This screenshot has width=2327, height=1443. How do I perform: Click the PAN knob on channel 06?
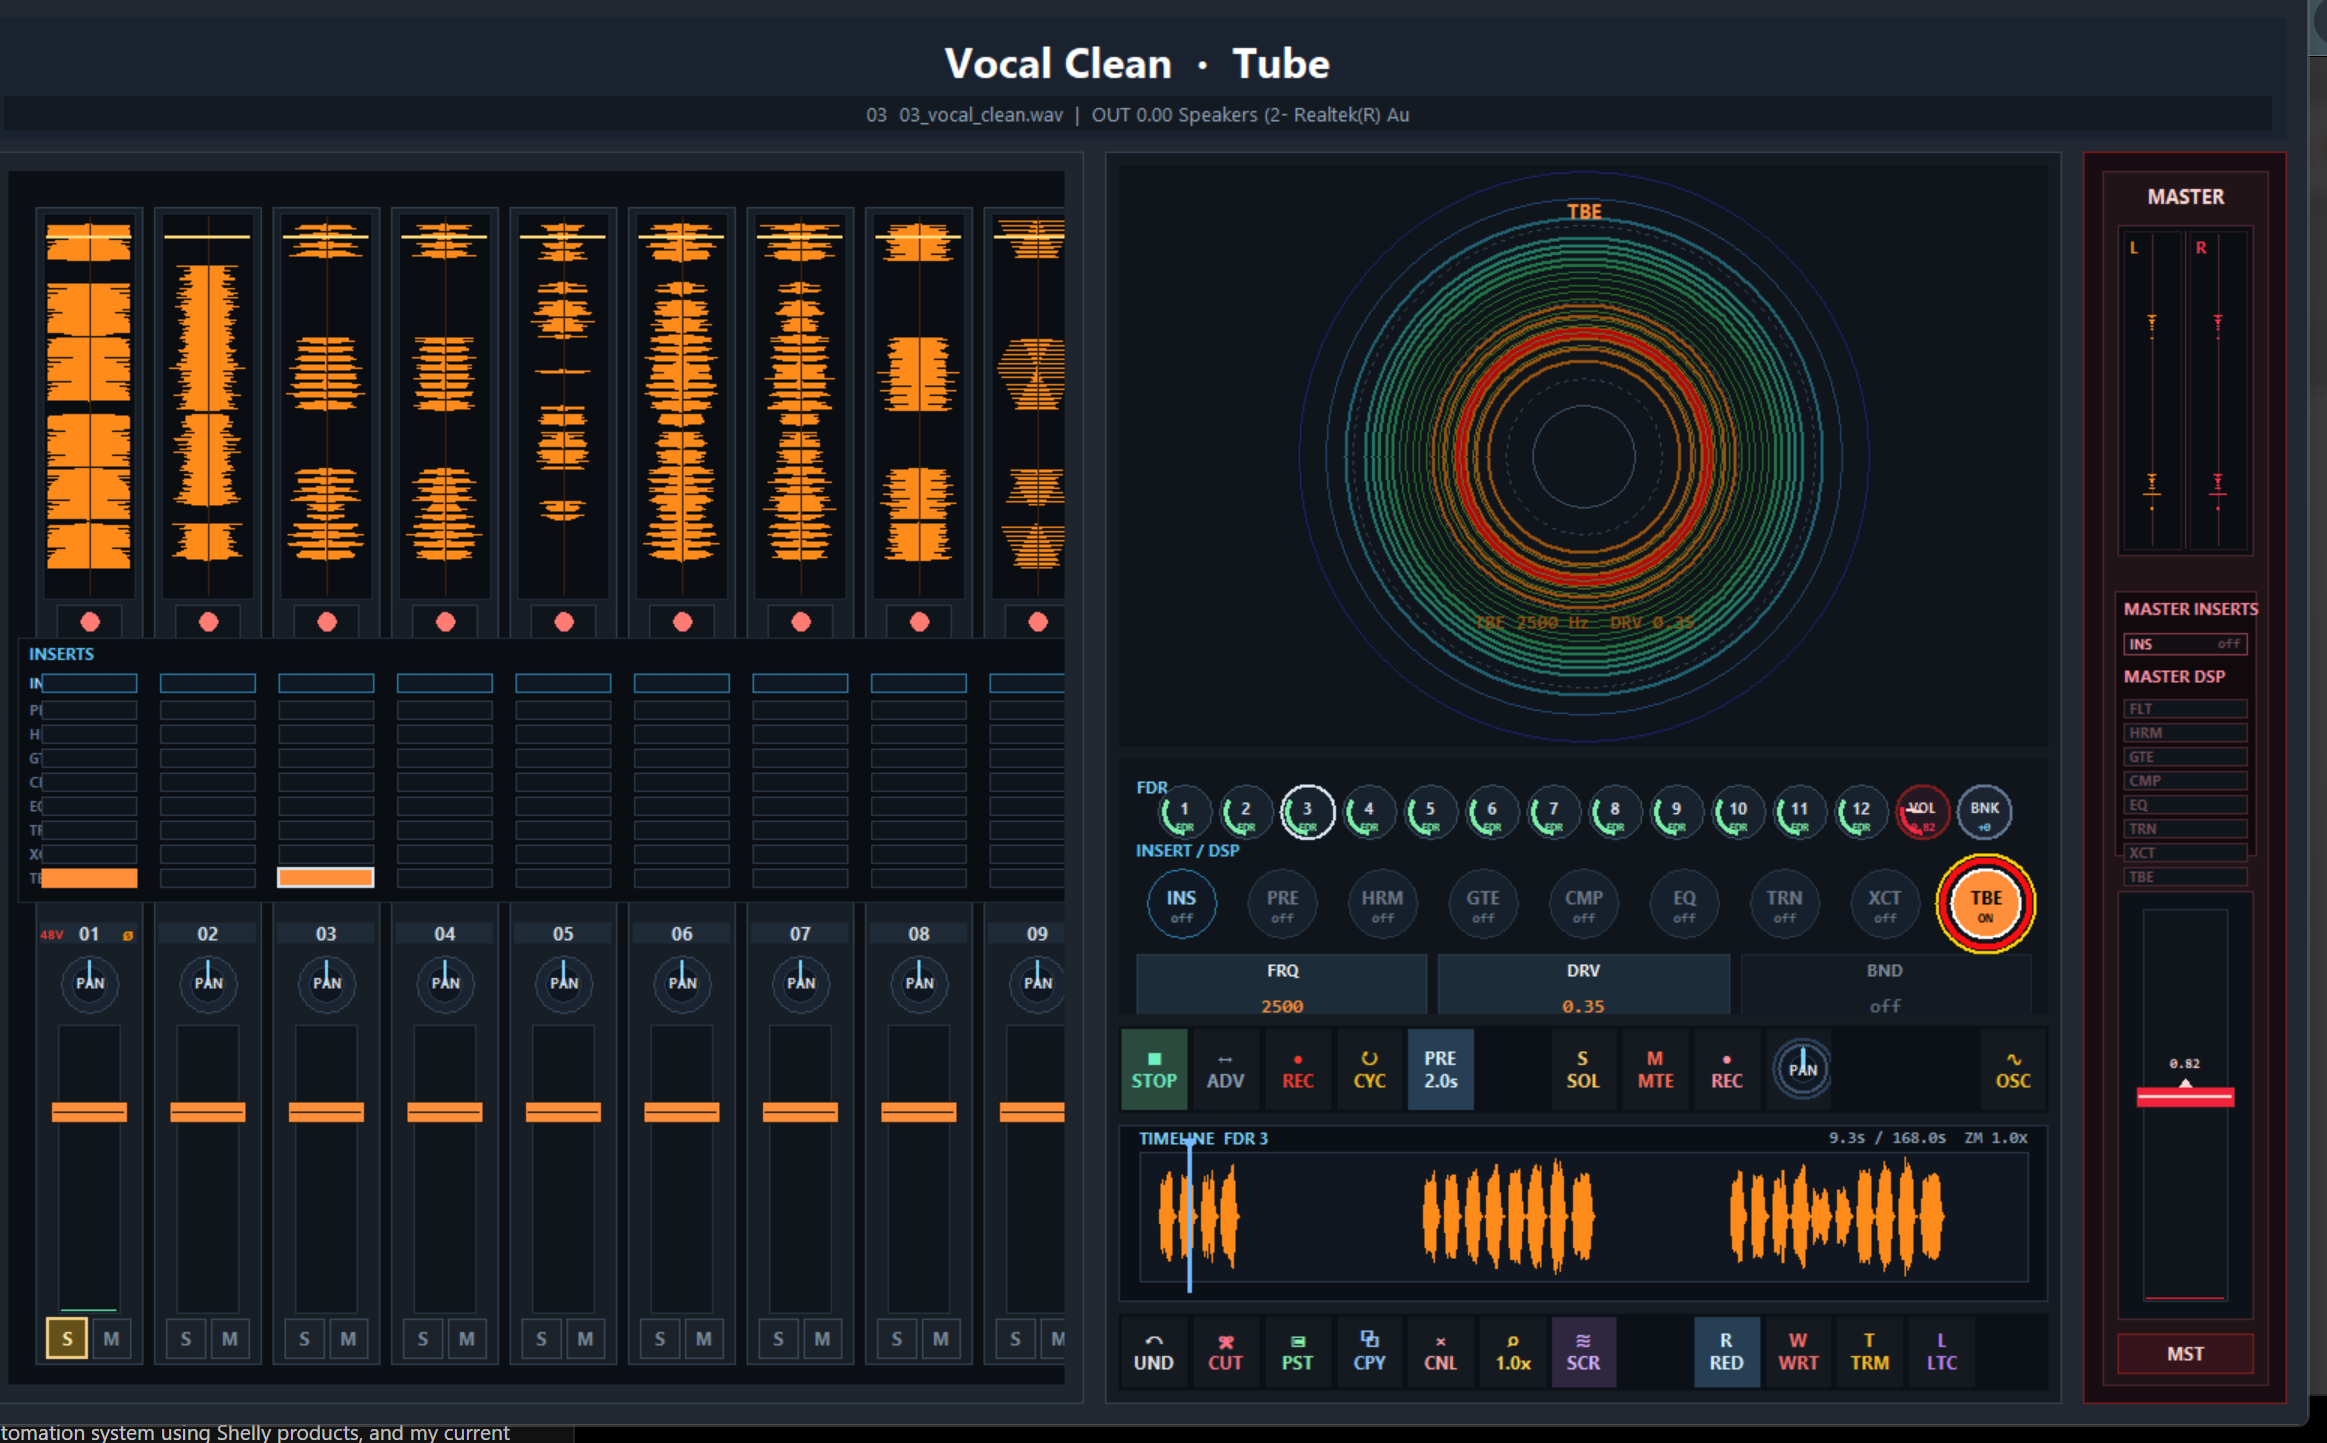click(682, 983)
